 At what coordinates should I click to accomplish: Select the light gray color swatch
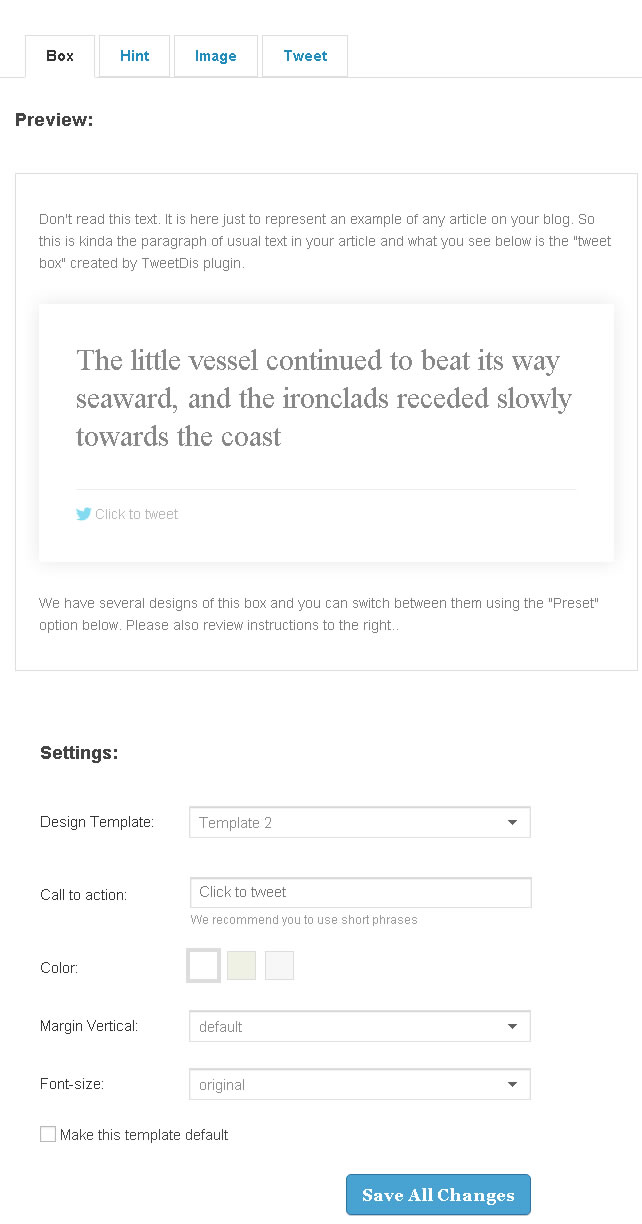[x=280, y=966]
